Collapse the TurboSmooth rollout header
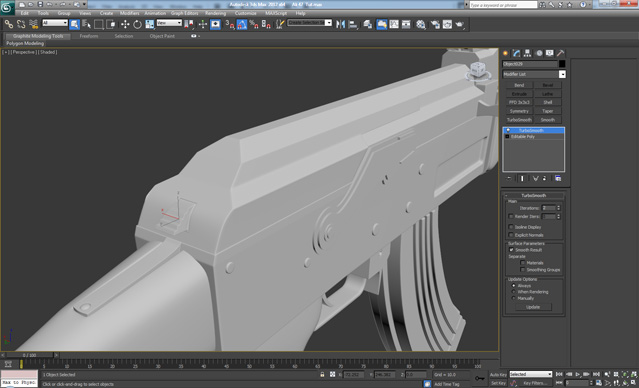This screenshot has height=388, width=639. coord(533,196)
